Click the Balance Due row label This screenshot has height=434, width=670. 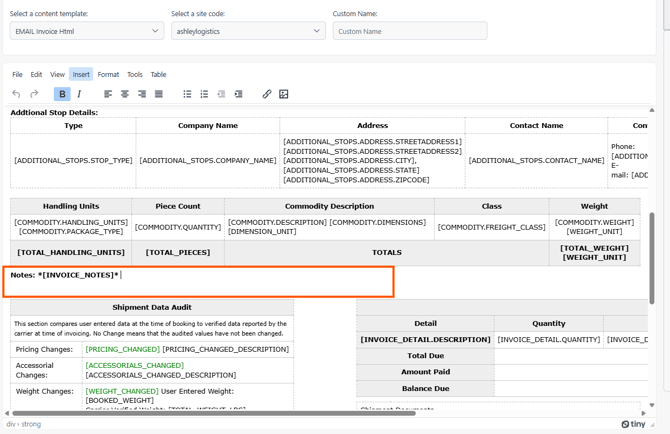point(425,389)
